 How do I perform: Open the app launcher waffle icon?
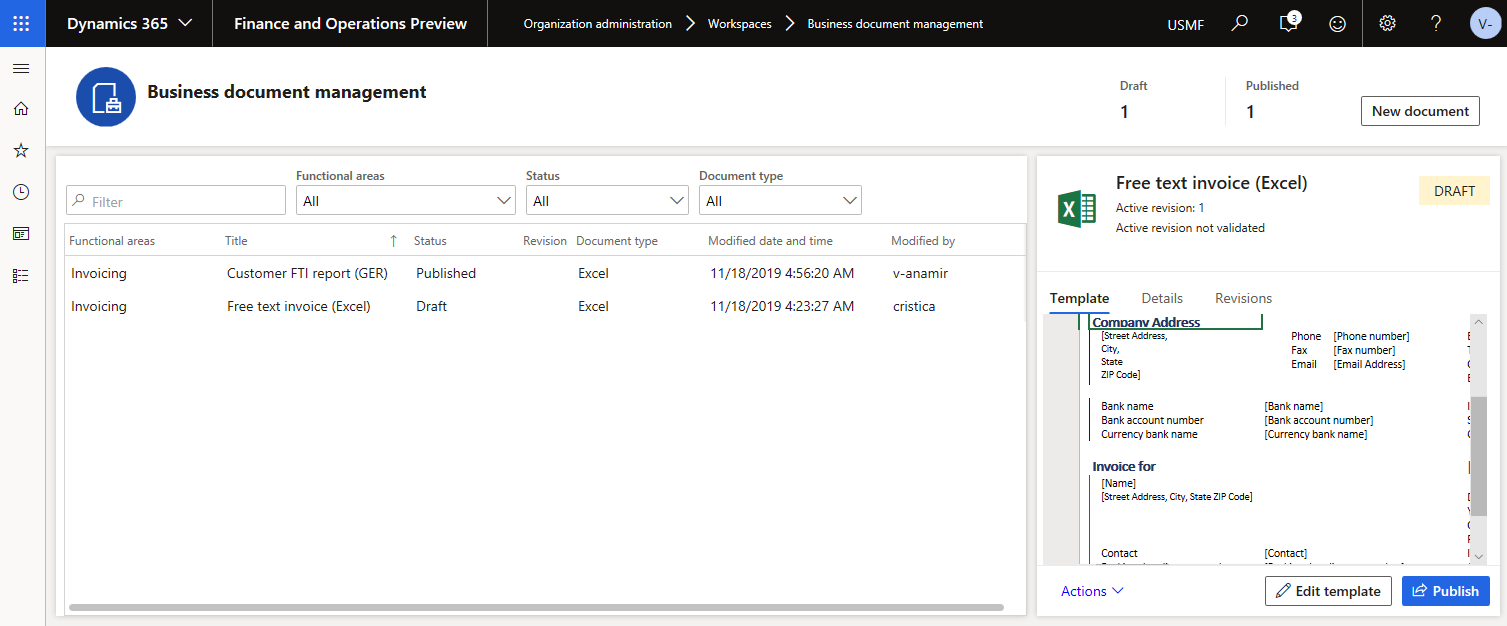tap(22, 23)
